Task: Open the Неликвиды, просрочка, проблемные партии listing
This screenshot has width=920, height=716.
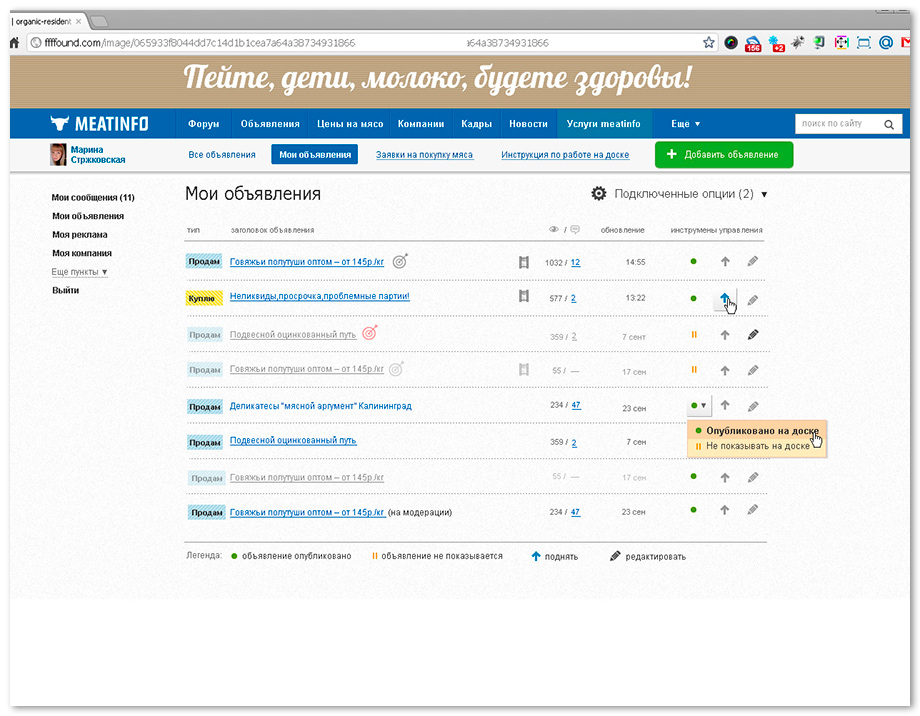Action: (x=320, y=296)
